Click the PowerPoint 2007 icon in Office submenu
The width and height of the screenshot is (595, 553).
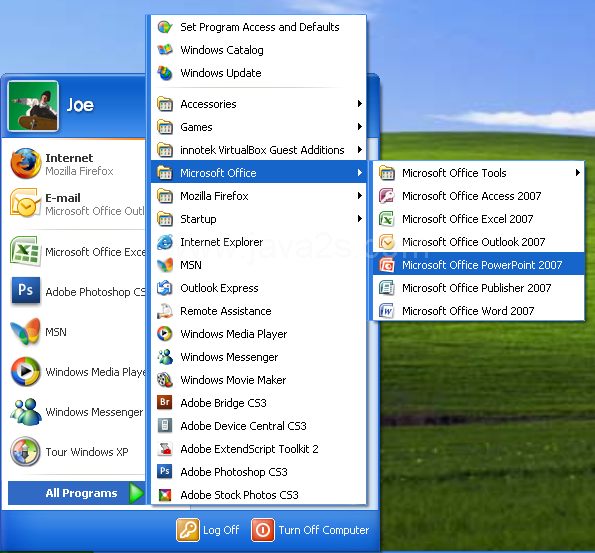[x=387, y=265]
